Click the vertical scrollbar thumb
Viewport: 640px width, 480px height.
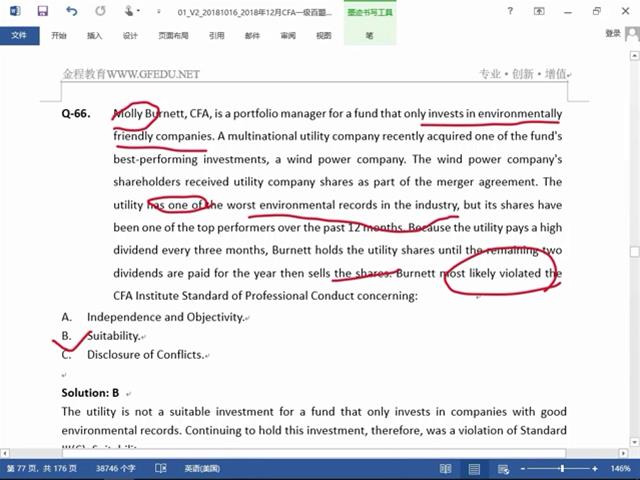pyautogui.click(x=635, y=252)
